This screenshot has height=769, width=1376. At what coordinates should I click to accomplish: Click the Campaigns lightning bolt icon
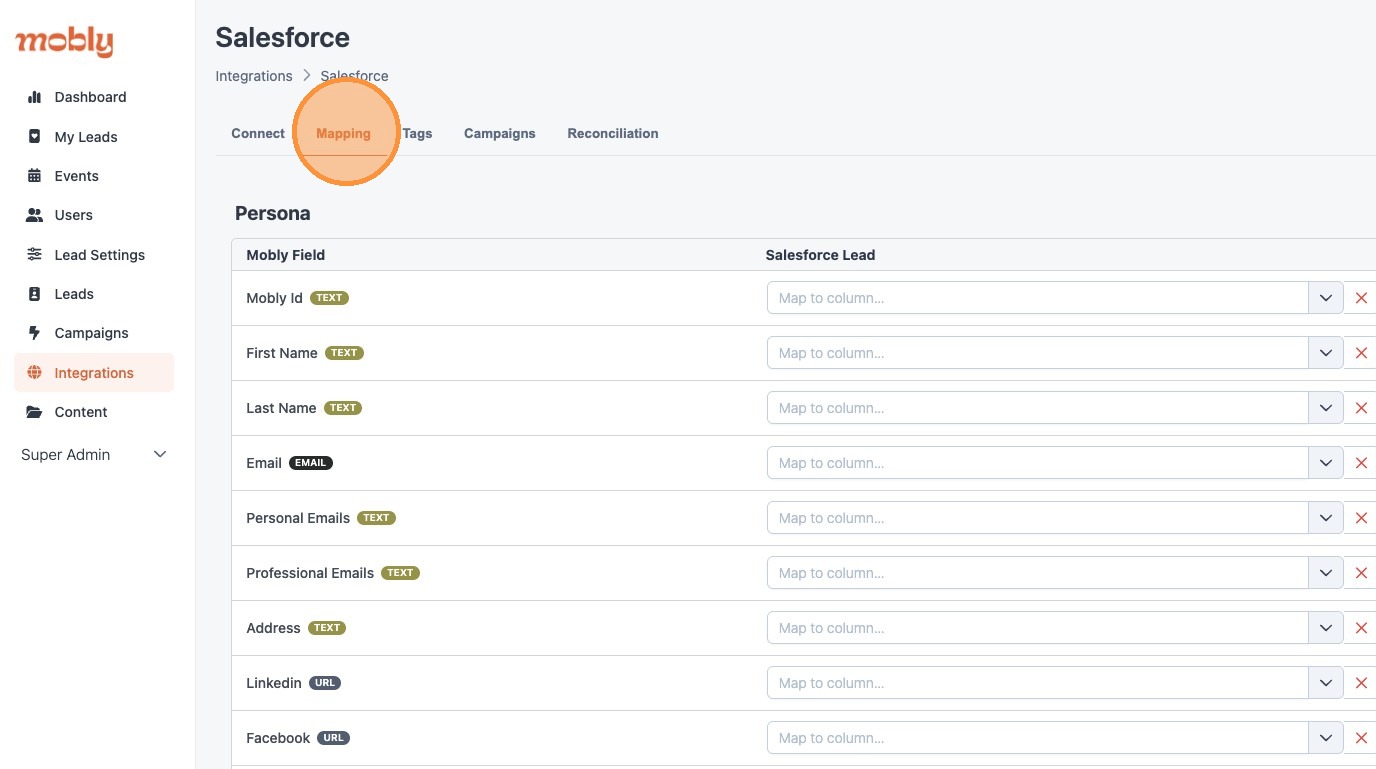pos(34,333)
